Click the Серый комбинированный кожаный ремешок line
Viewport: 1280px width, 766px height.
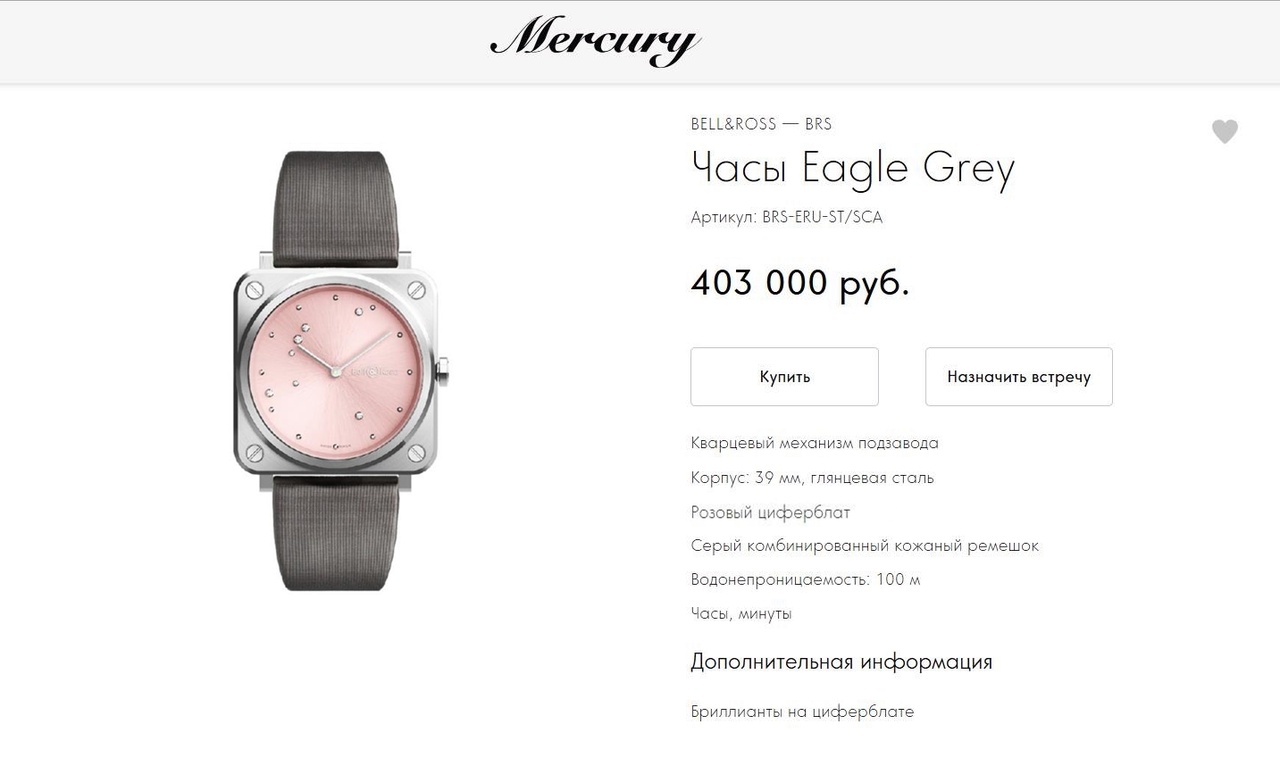click(x=865, y=546)
